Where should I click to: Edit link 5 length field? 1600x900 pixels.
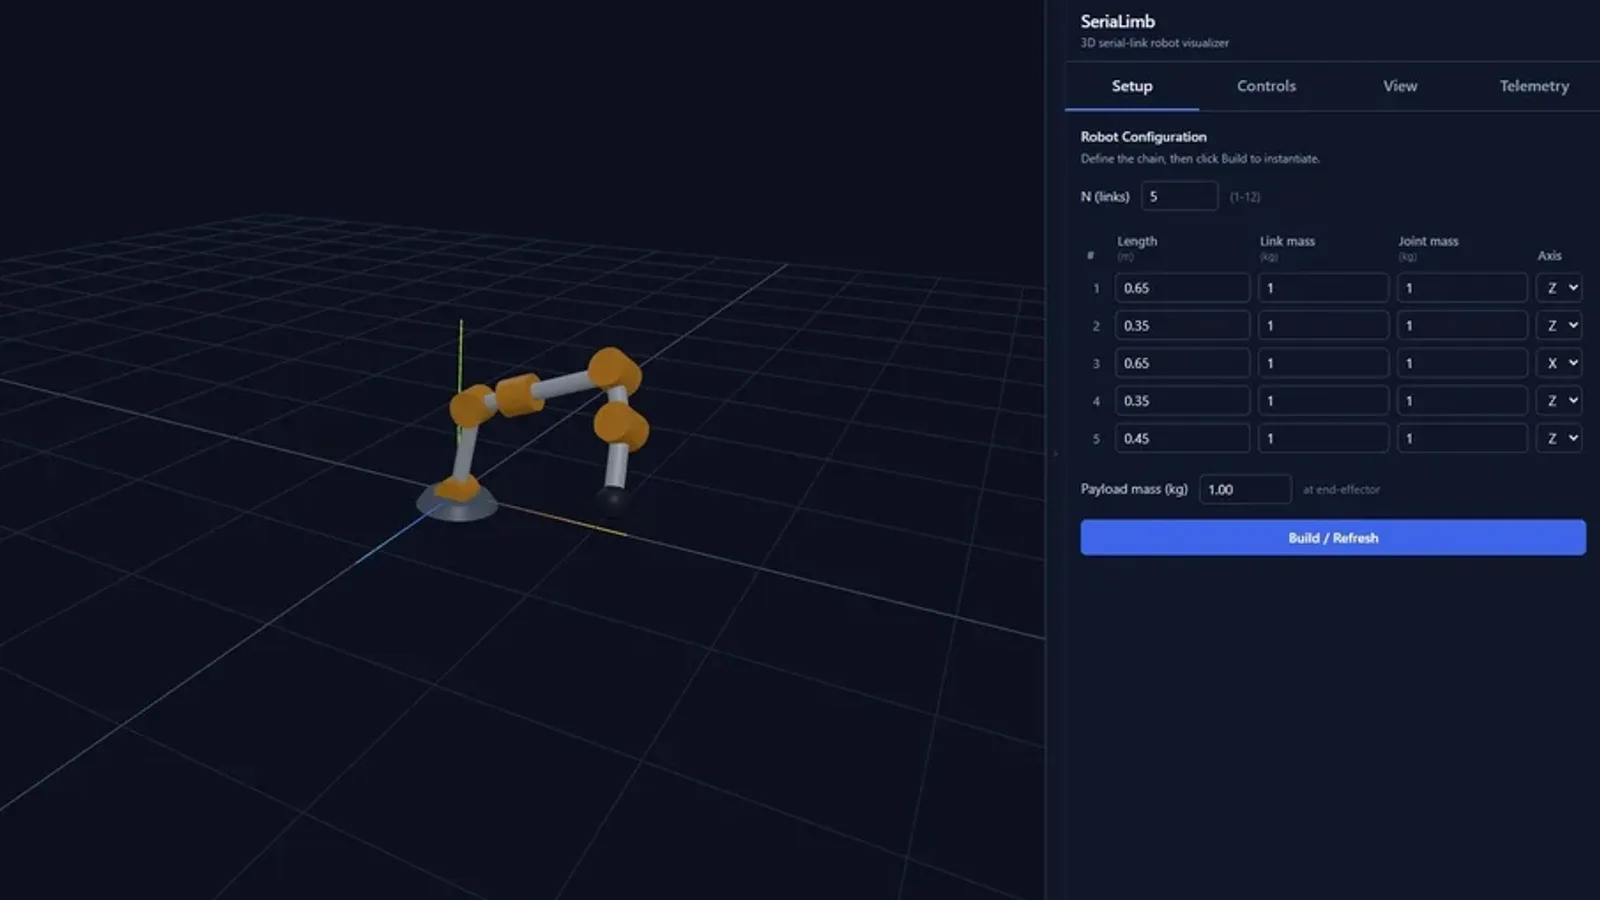(x=1182, y=438)
